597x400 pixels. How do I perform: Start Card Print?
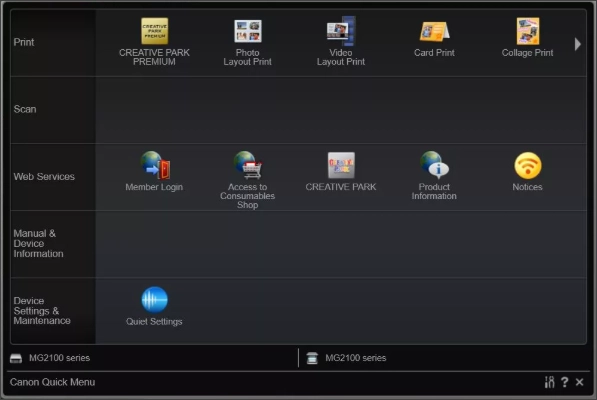pyautogui.click(x=434, y=31)
